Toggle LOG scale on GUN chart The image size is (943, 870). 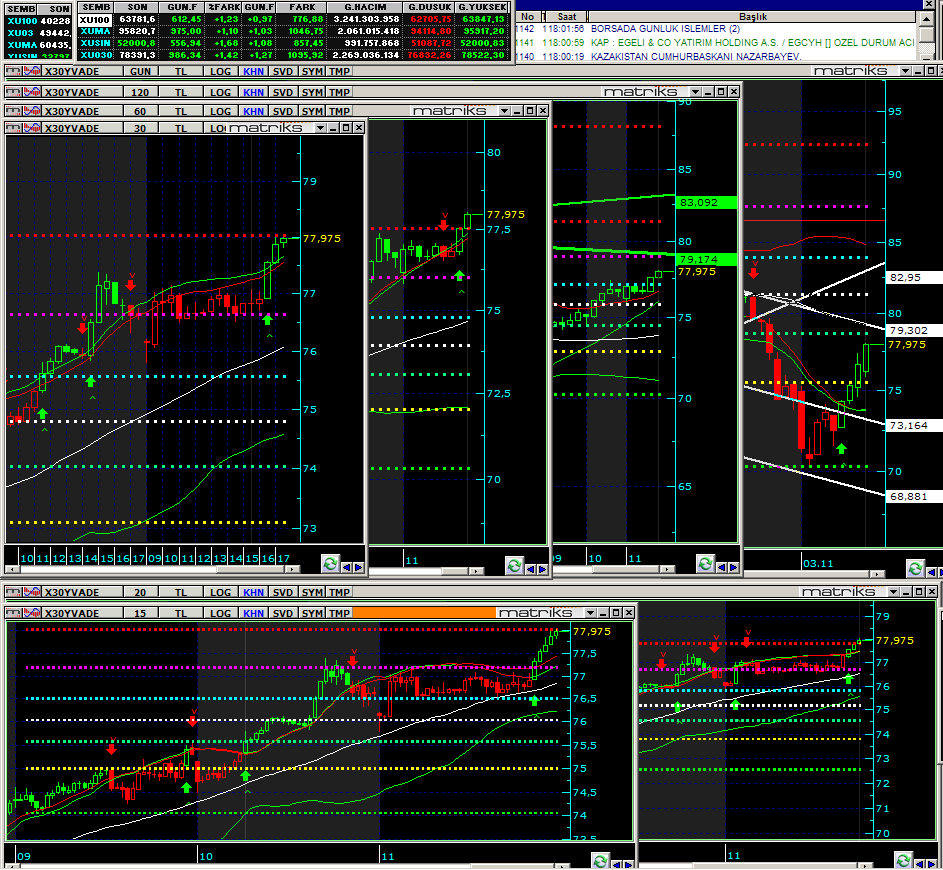pos(221,72)
